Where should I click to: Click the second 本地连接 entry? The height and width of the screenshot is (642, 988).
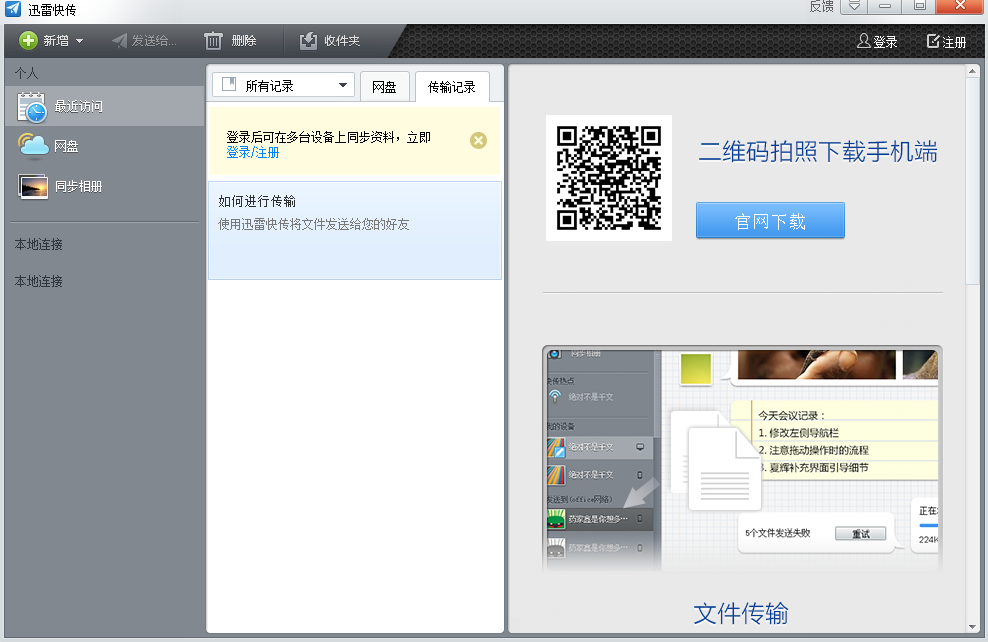[x=38, y=282]
